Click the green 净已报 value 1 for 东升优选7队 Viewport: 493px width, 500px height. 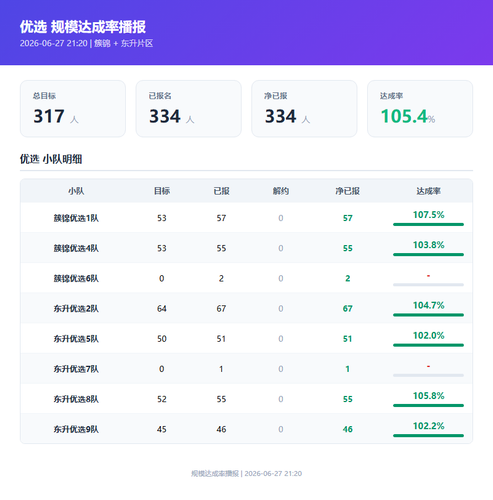coord(348,369)
